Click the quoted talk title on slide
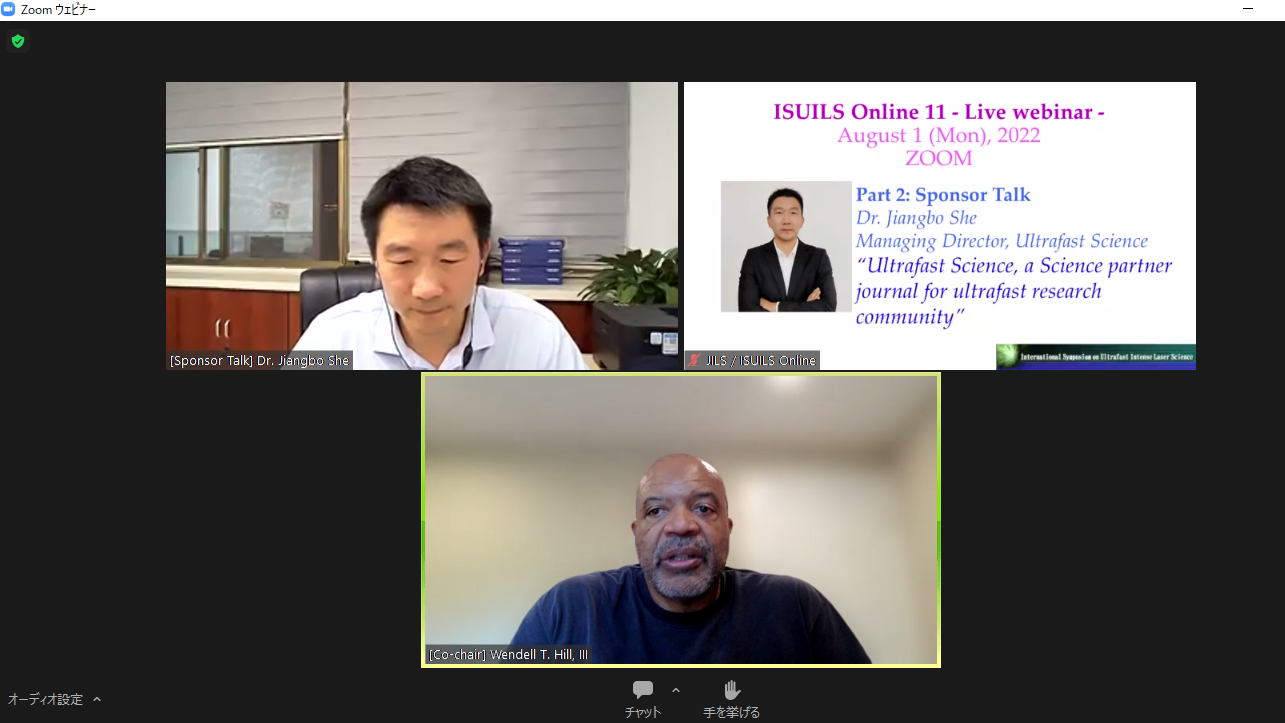Screen dimensions: 1285x723 pos(1013,291)
